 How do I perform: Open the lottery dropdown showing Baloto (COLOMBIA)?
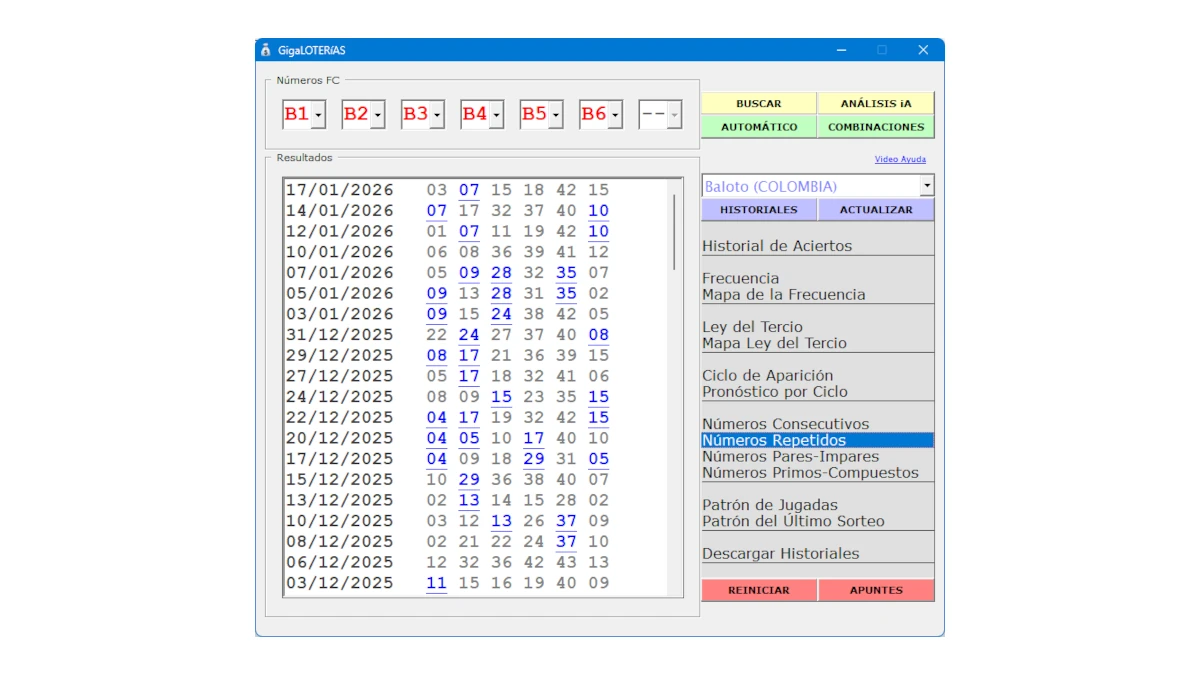(x=925, y=185)
